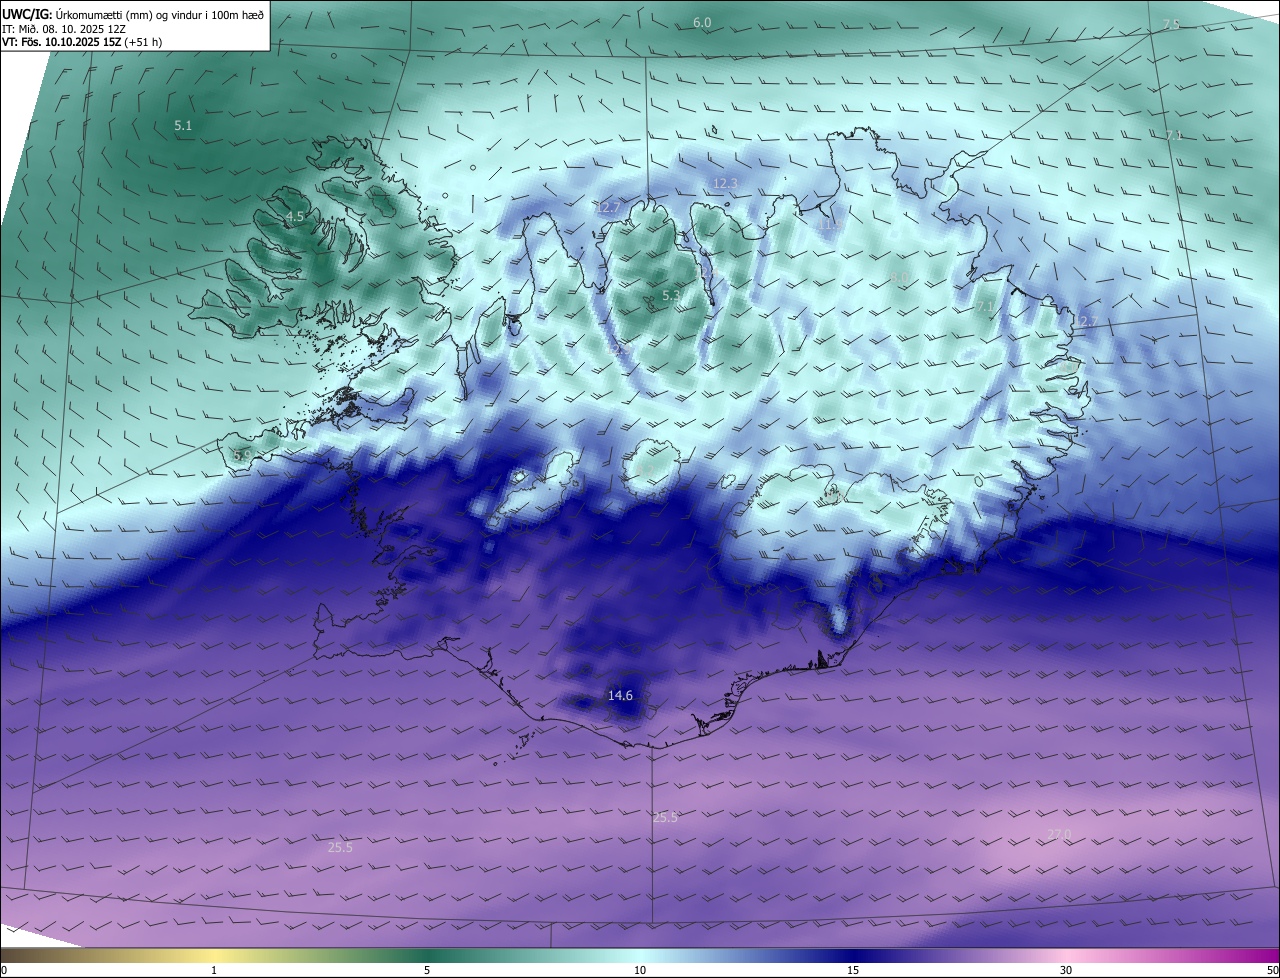Click the 4.5 value on the Westfjords
1280x978 pixels.
pos(295,216)
